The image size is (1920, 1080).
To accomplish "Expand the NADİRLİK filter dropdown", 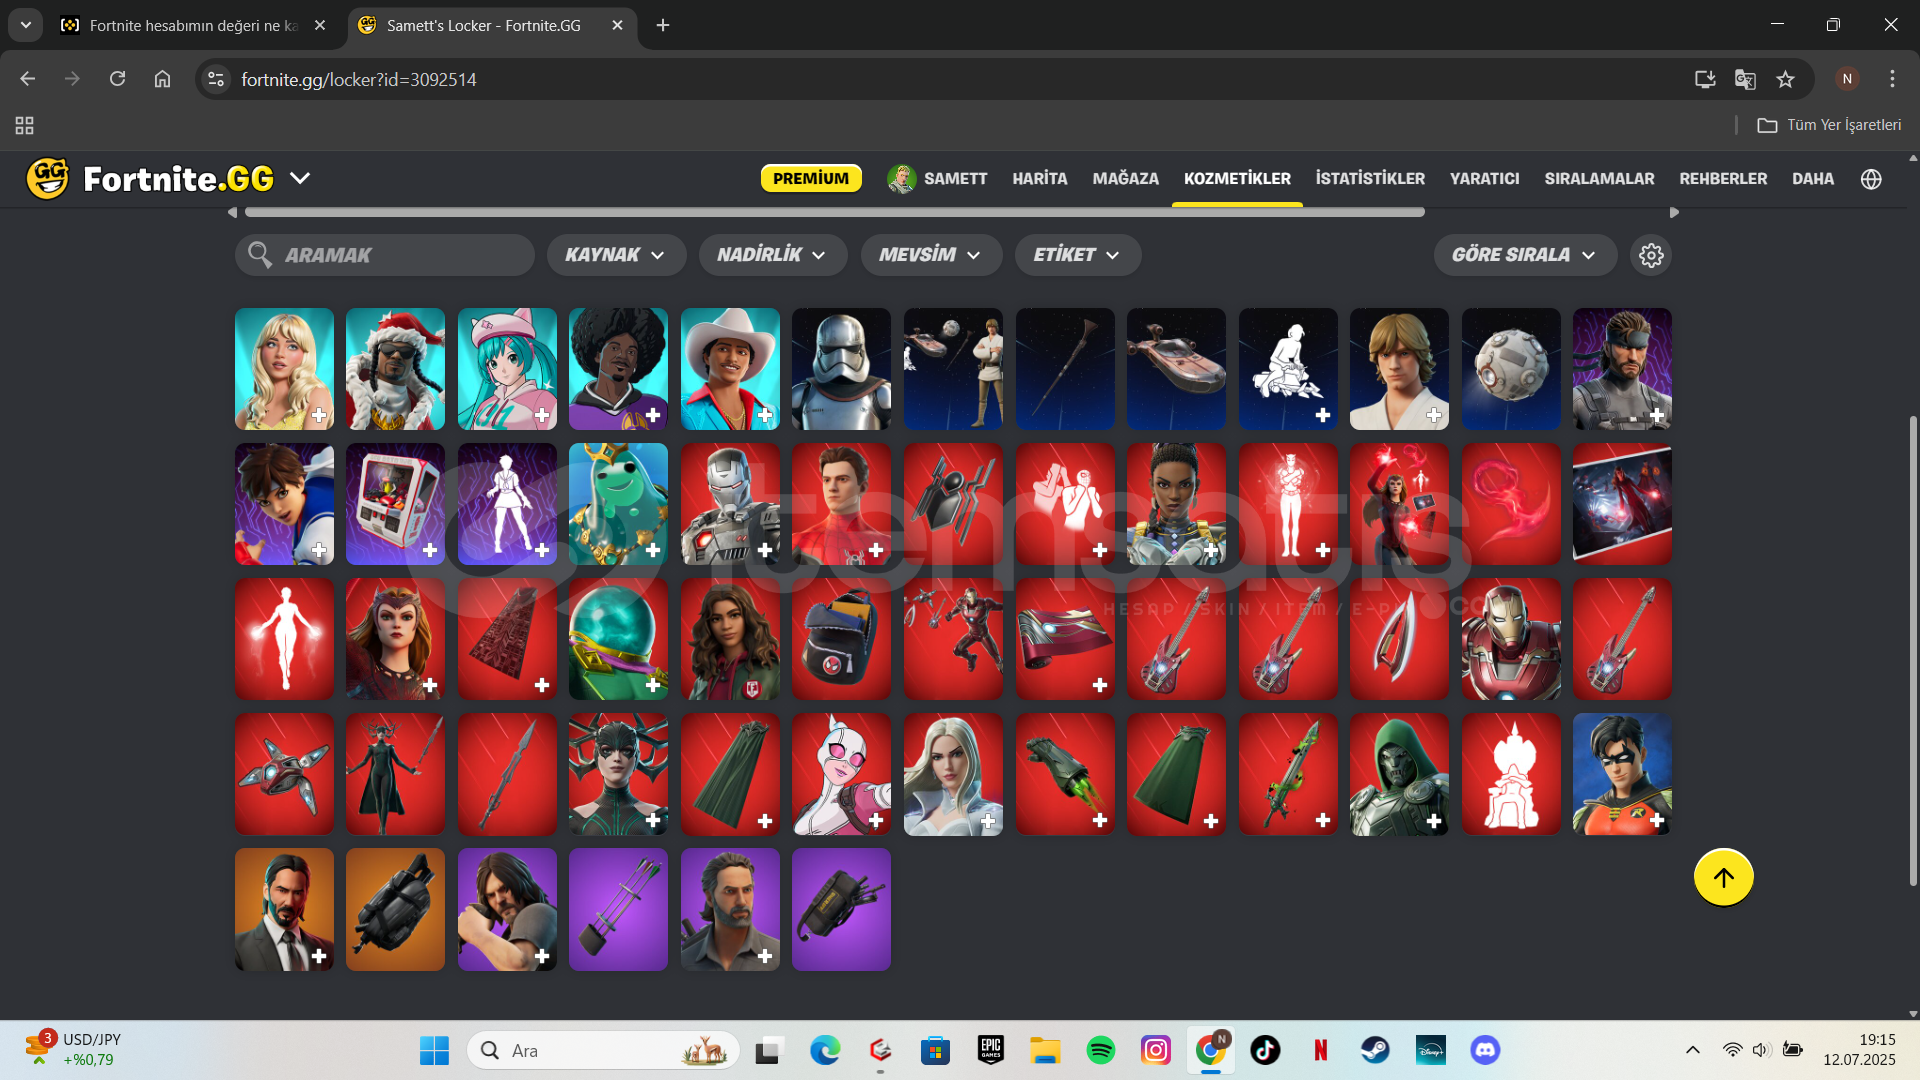I will coord(772,255).
